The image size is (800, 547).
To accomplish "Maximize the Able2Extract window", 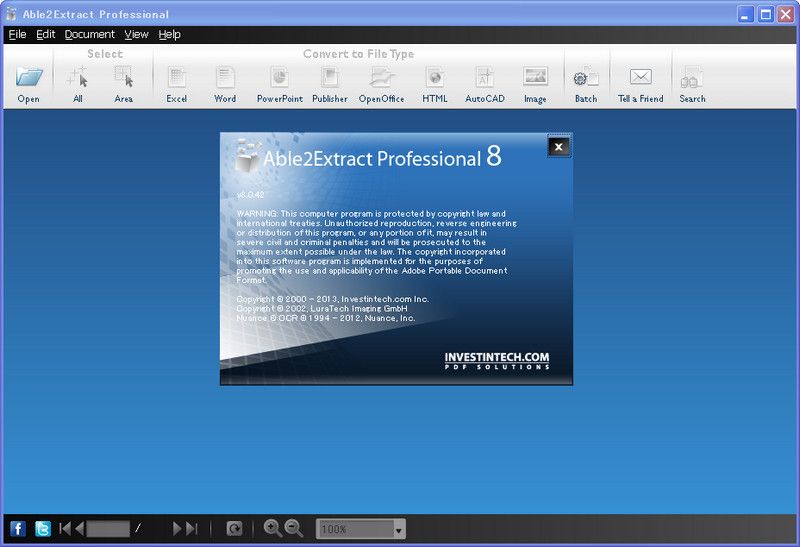I will pos(766,14).
